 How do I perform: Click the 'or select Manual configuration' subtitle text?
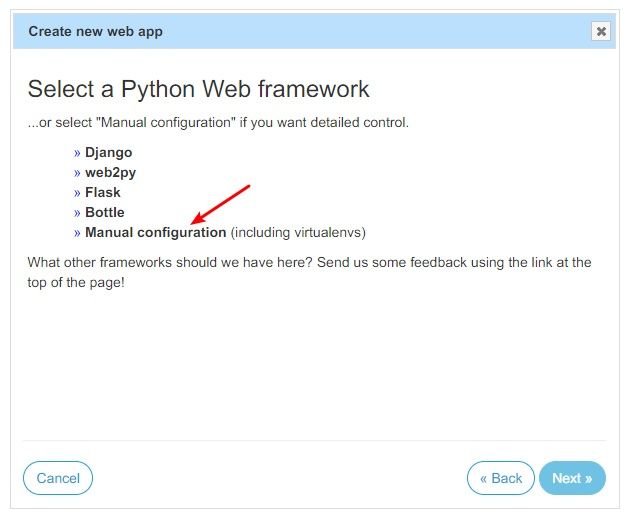click(218, 123)
